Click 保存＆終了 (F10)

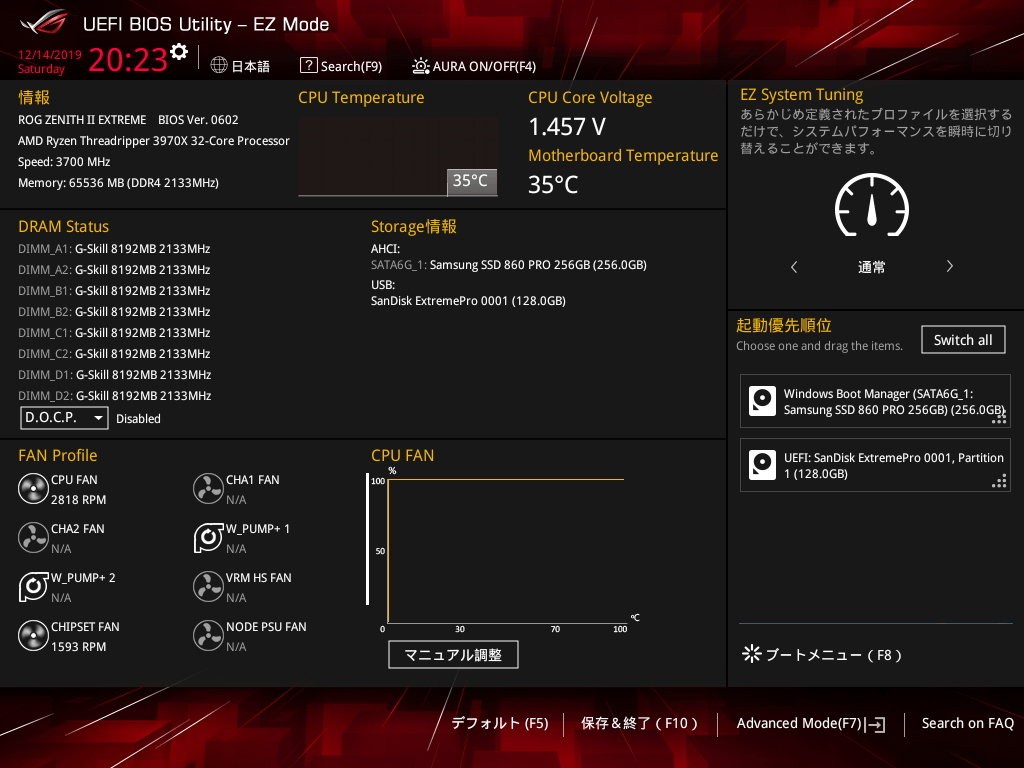pos(639,723)
